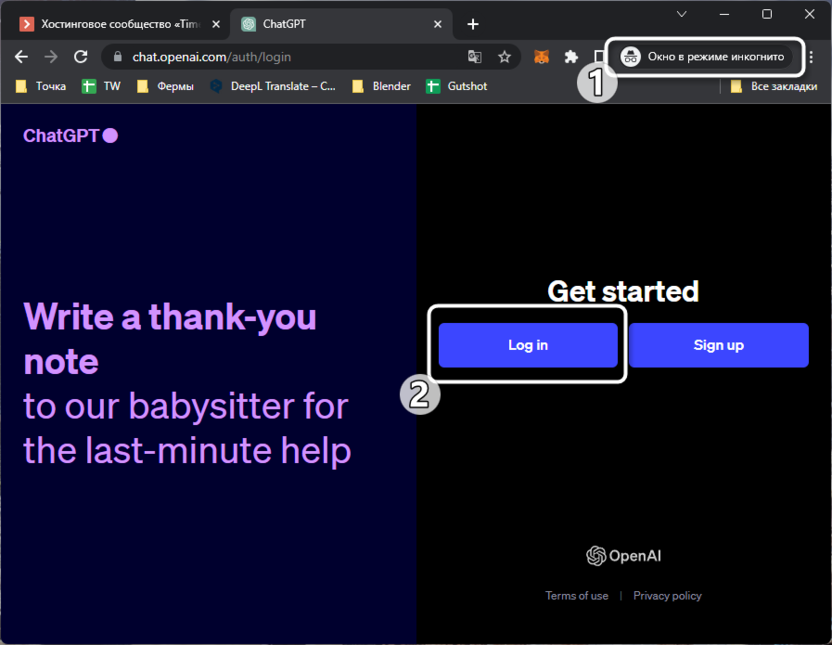
Task: Open a new tab
Action: coord(473,24)
